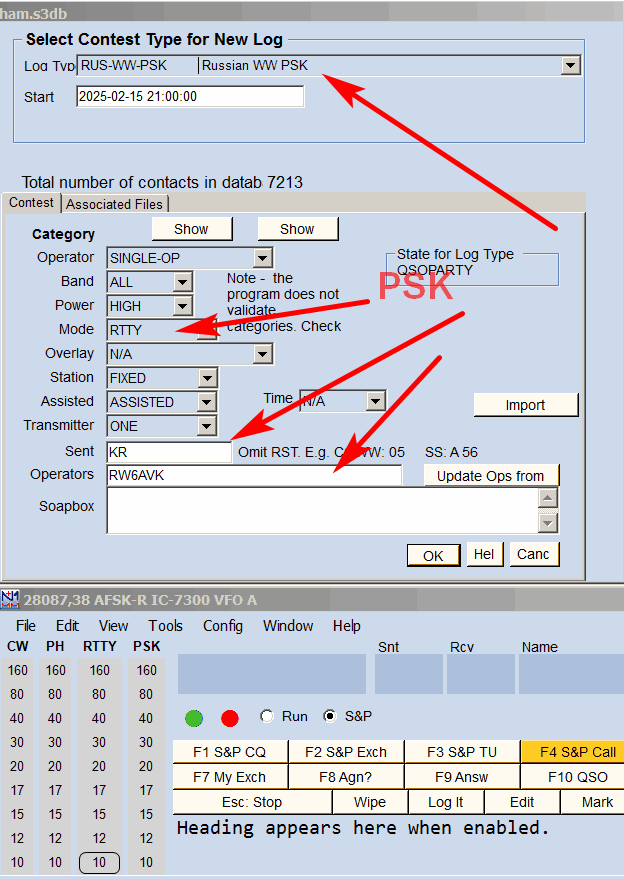
Task: Open the Overlay N/A dropdown
Action: pos(262,353)
